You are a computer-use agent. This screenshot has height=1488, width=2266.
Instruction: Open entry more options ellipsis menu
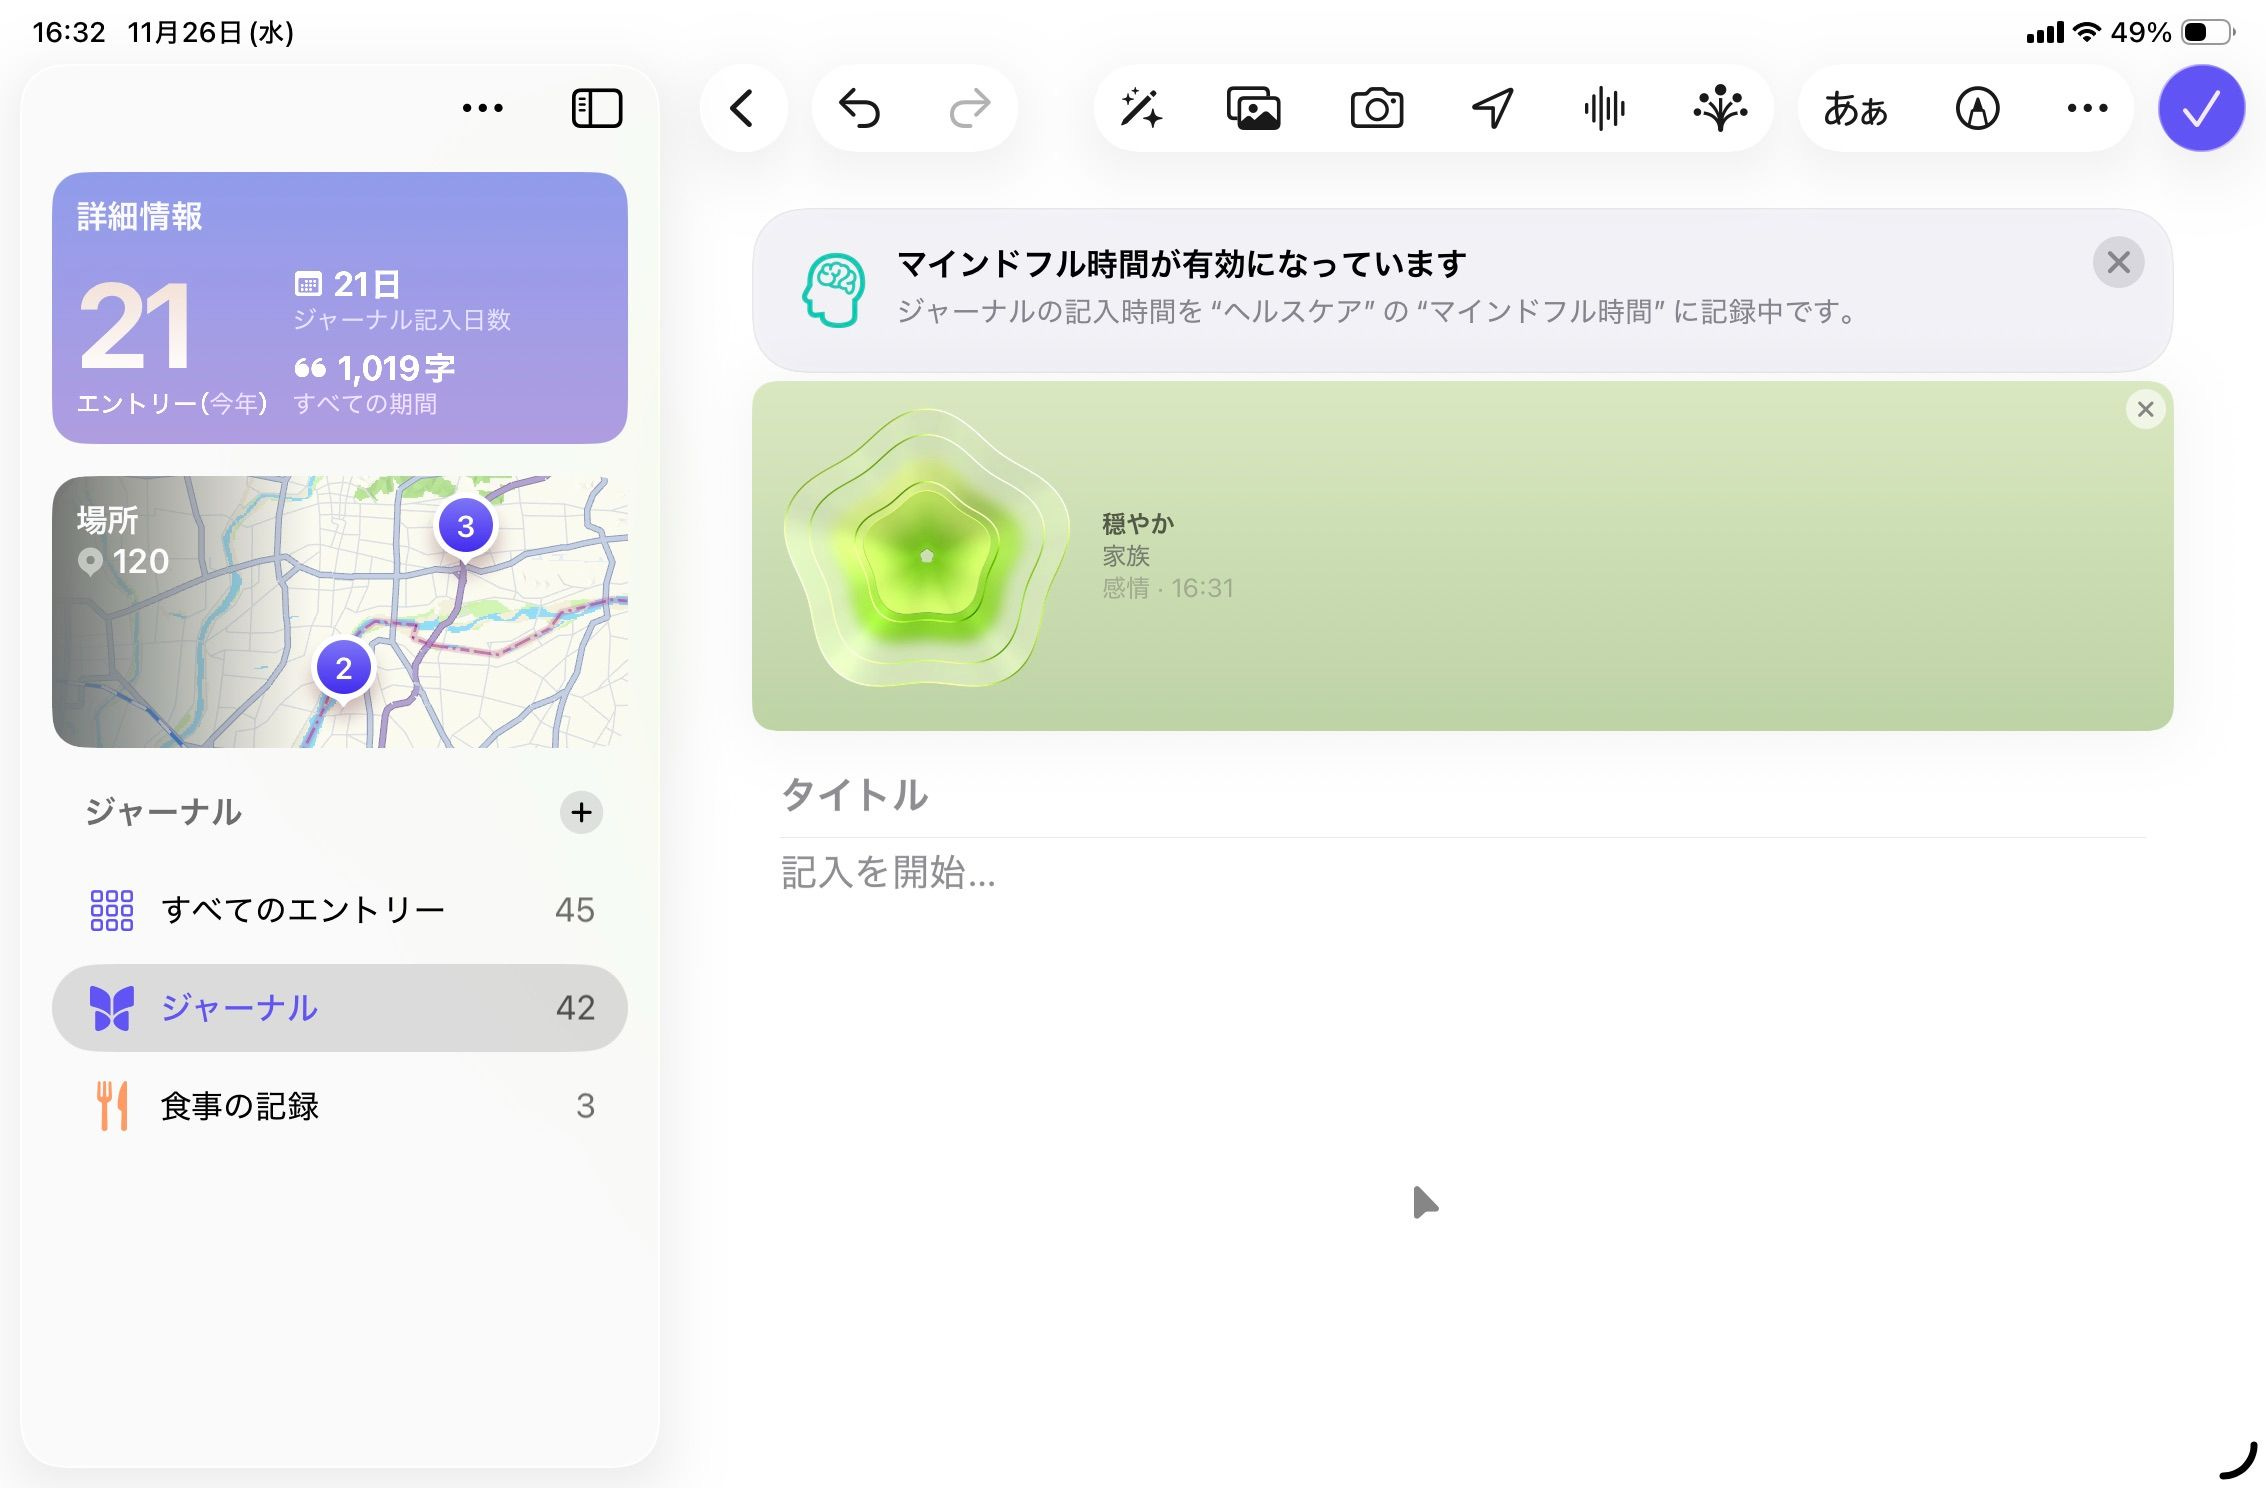2087,108
